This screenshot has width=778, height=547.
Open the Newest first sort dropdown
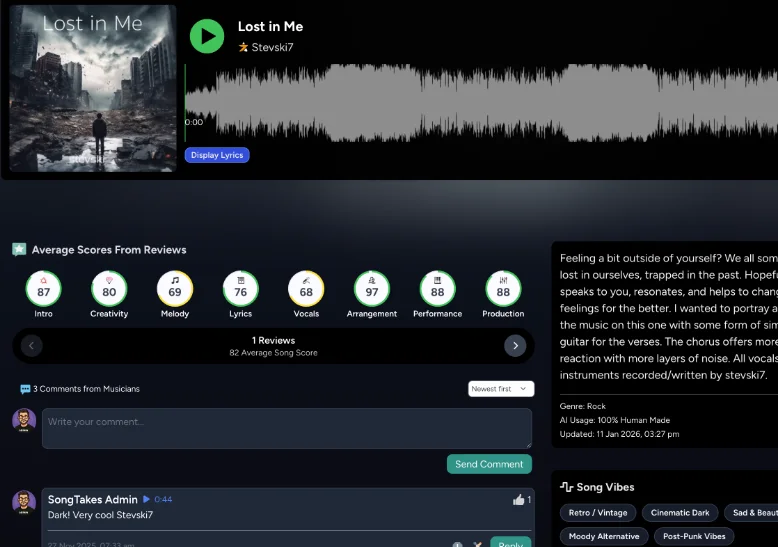(501, 389)
